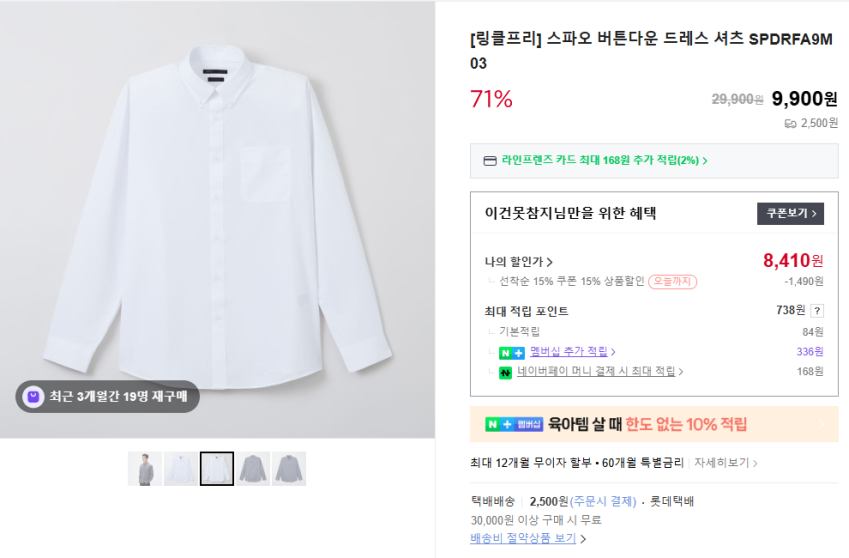
Task: Click the card icon in Line Friends banner
Action: click(490, 160)
